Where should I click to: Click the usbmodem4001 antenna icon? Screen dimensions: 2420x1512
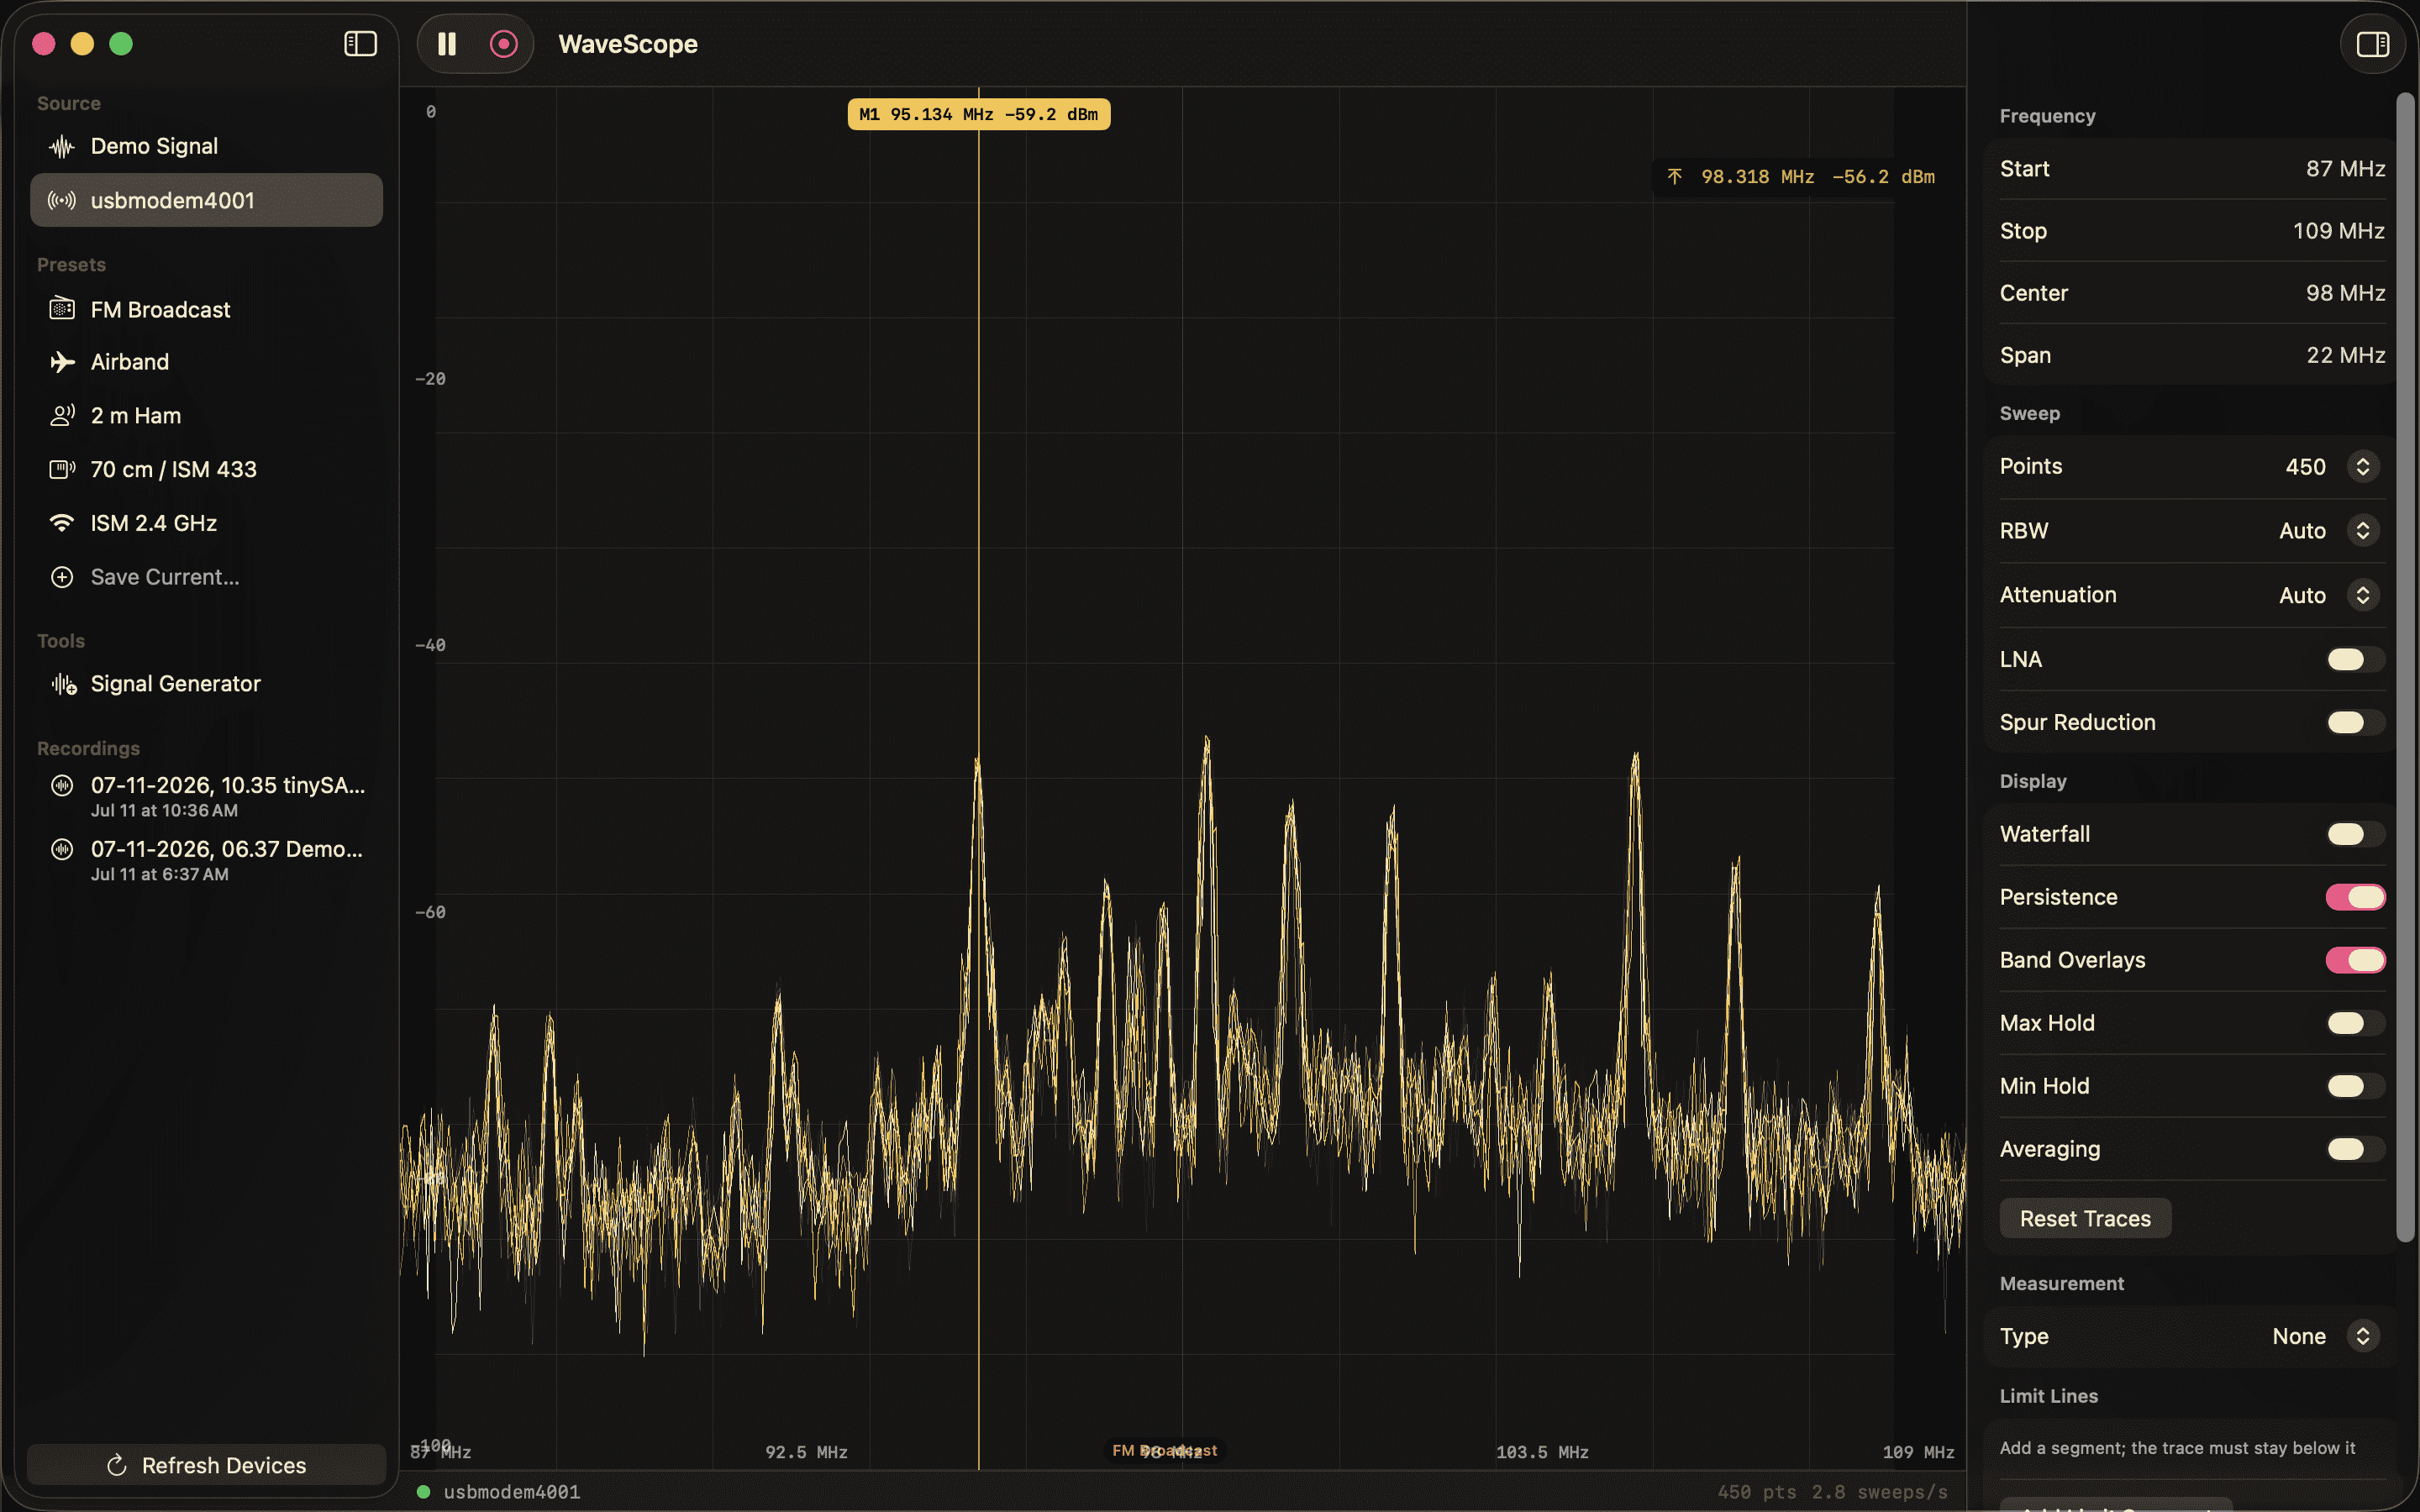[62, 200]
